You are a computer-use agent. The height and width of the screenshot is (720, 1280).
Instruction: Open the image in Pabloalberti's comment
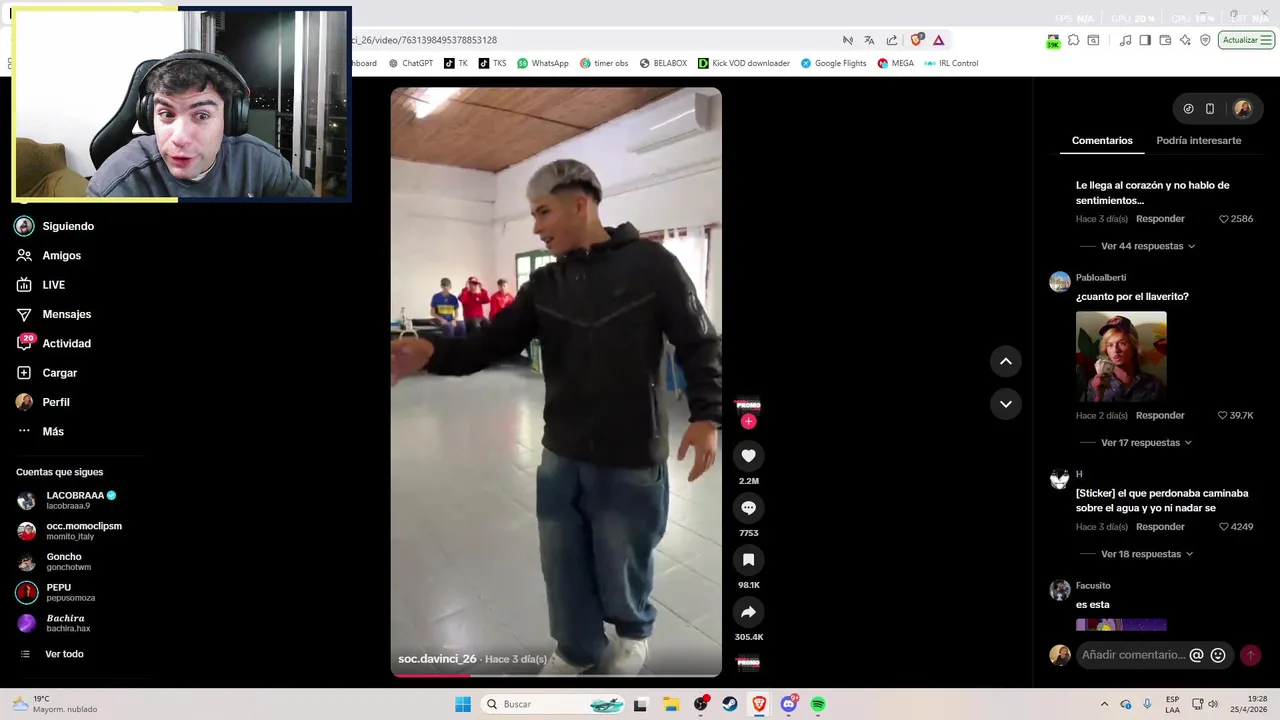(x=1121, y=356)
